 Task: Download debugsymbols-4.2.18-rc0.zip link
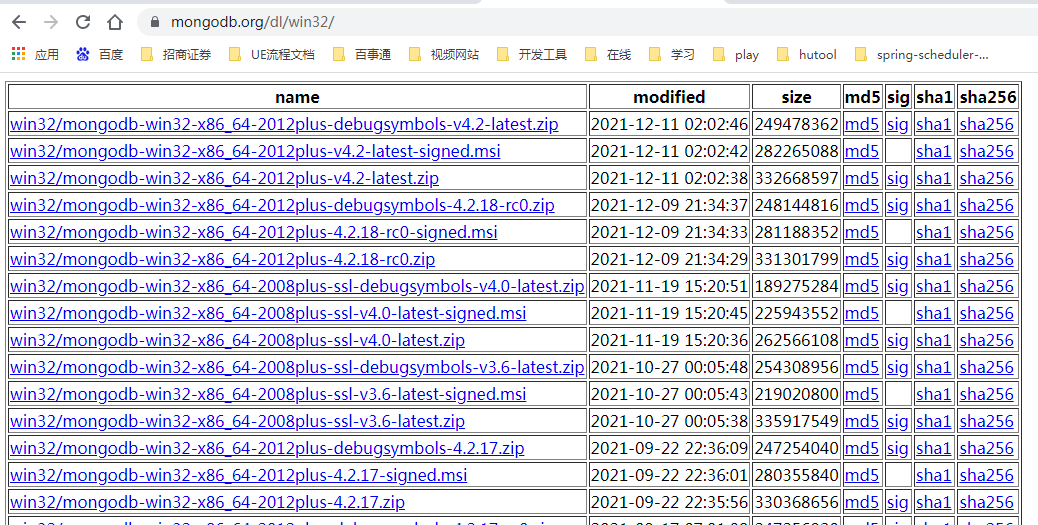[x=282, y=205]
